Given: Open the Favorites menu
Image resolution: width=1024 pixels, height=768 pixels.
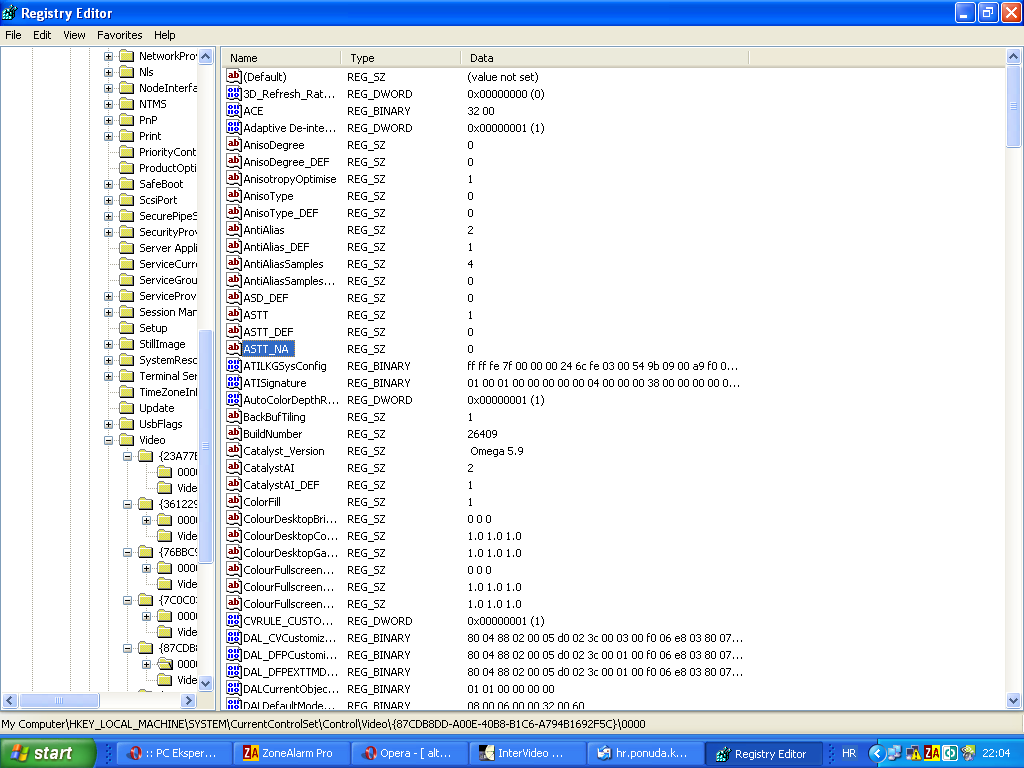Looking at the screenshot, I should coord(119,35).
